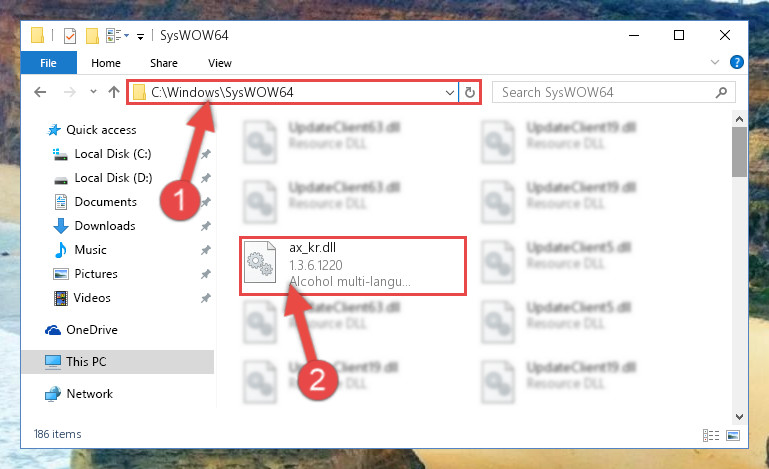Click the Properties checkmark icon in title bar
The height and width of the screenshot is (469, 769).
coord(70,35)
